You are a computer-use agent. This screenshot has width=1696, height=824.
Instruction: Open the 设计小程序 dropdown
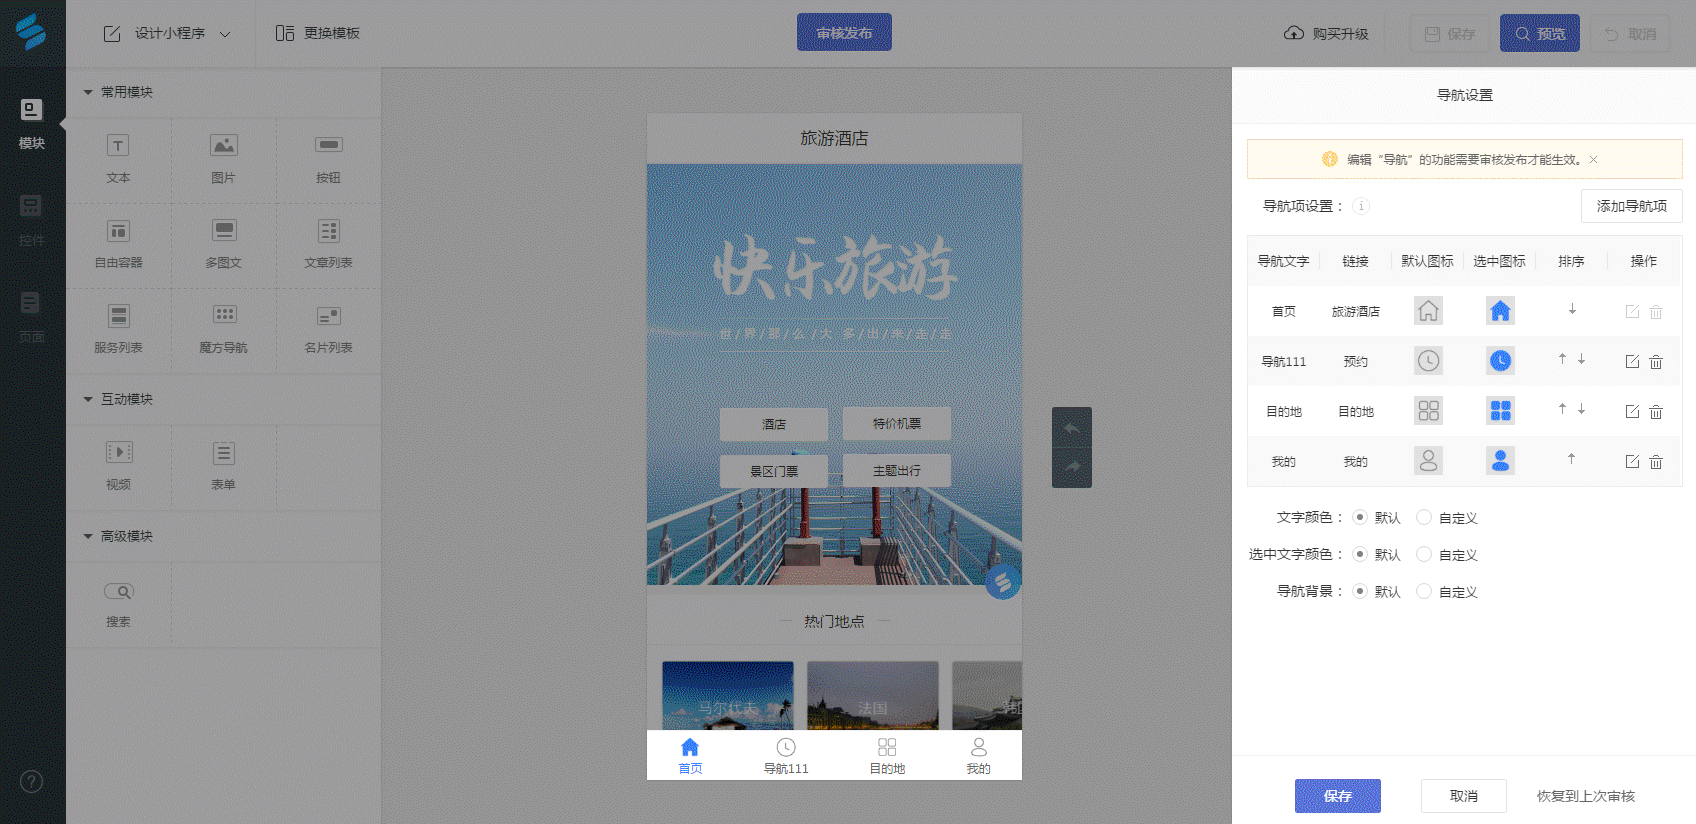click(168, 34)
